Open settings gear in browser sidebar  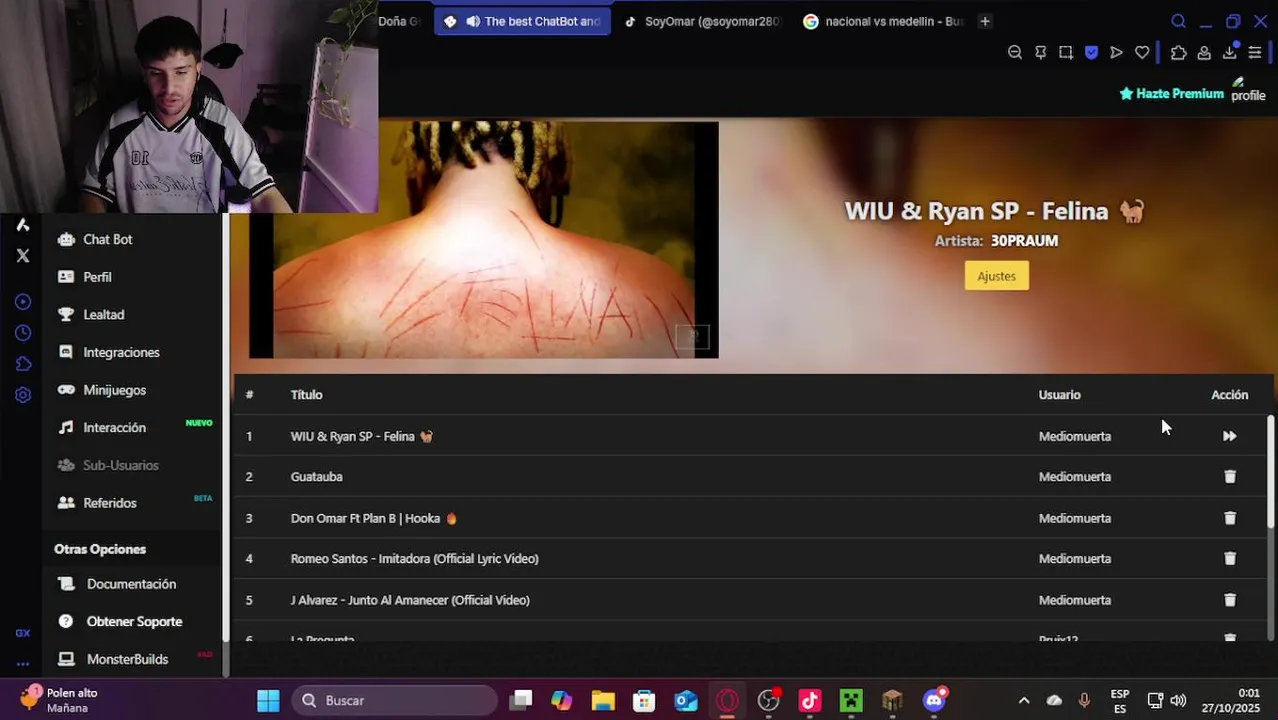point(23,395)
